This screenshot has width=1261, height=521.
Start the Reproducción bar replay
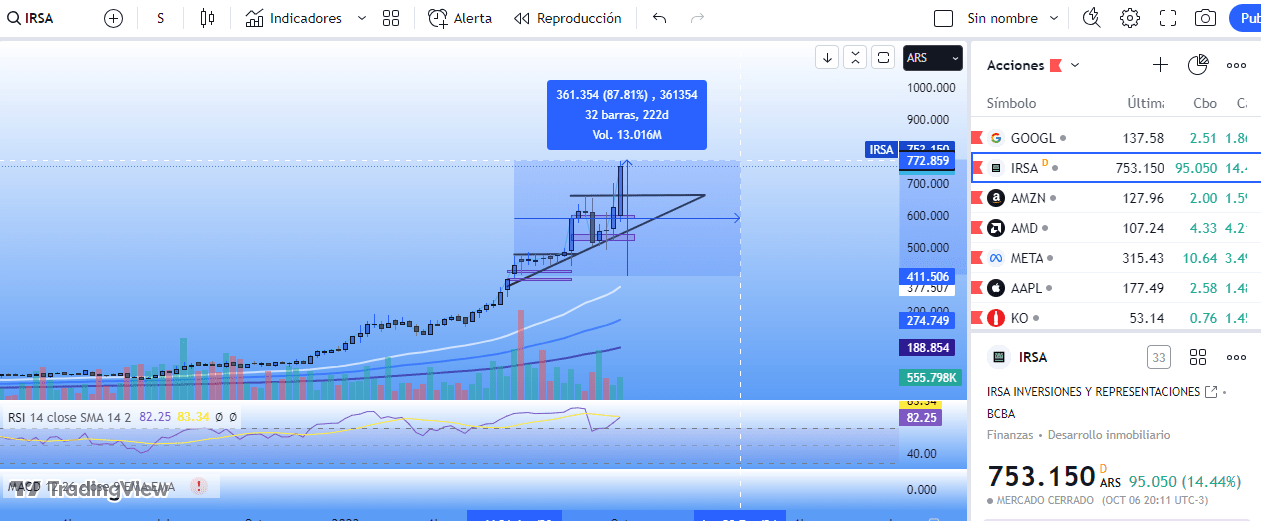(x=568, y=18)
